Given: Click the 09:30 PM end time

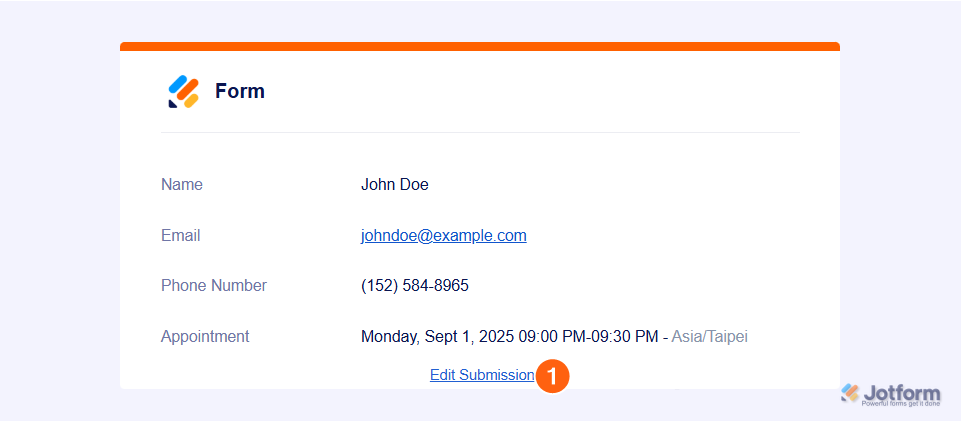Looking at the screenshot, I should click(622, 337).
